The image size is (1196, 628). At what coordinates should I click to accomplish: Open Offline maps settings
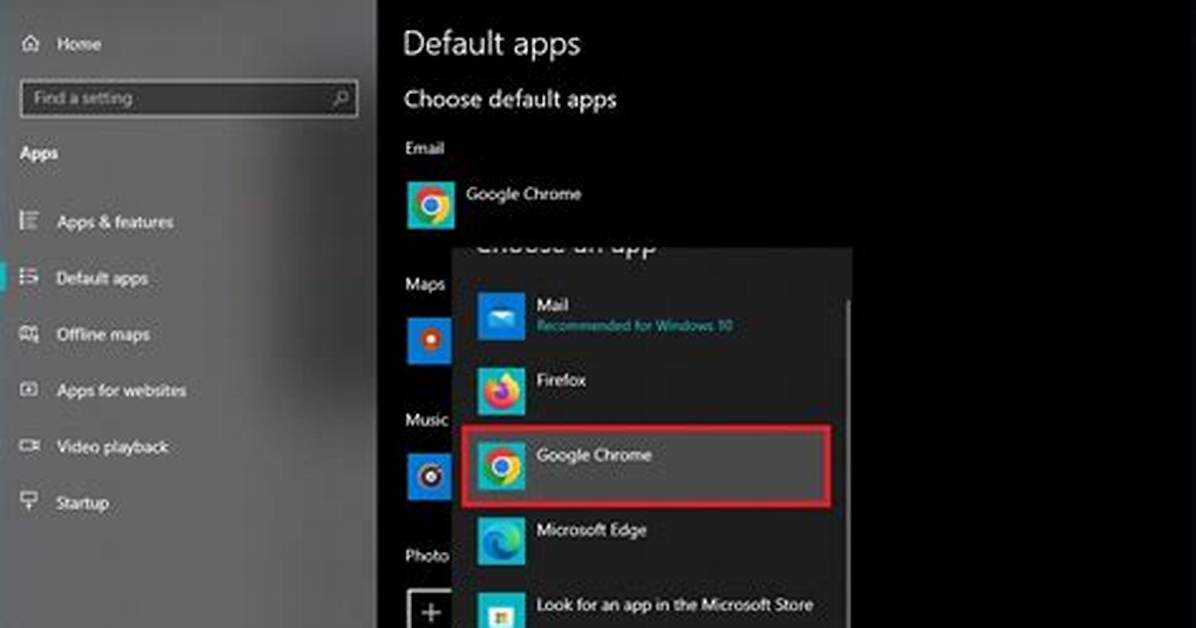(103, 334)
